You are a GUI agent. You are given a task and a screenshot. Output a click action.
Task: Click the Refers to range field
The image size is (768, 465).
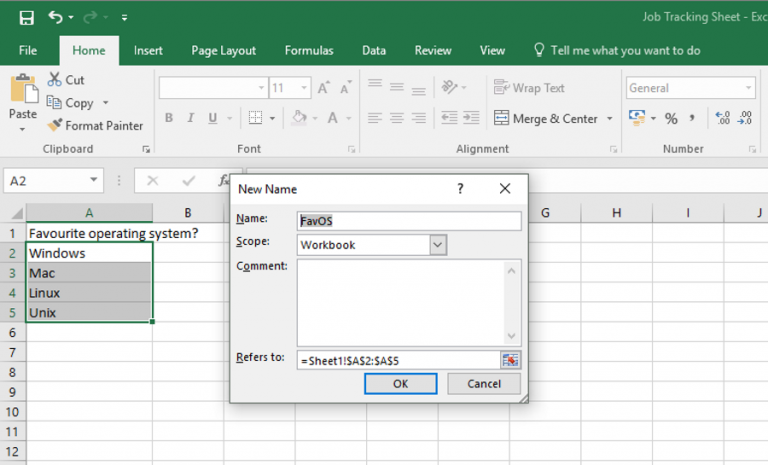click(x=398, y=361)
